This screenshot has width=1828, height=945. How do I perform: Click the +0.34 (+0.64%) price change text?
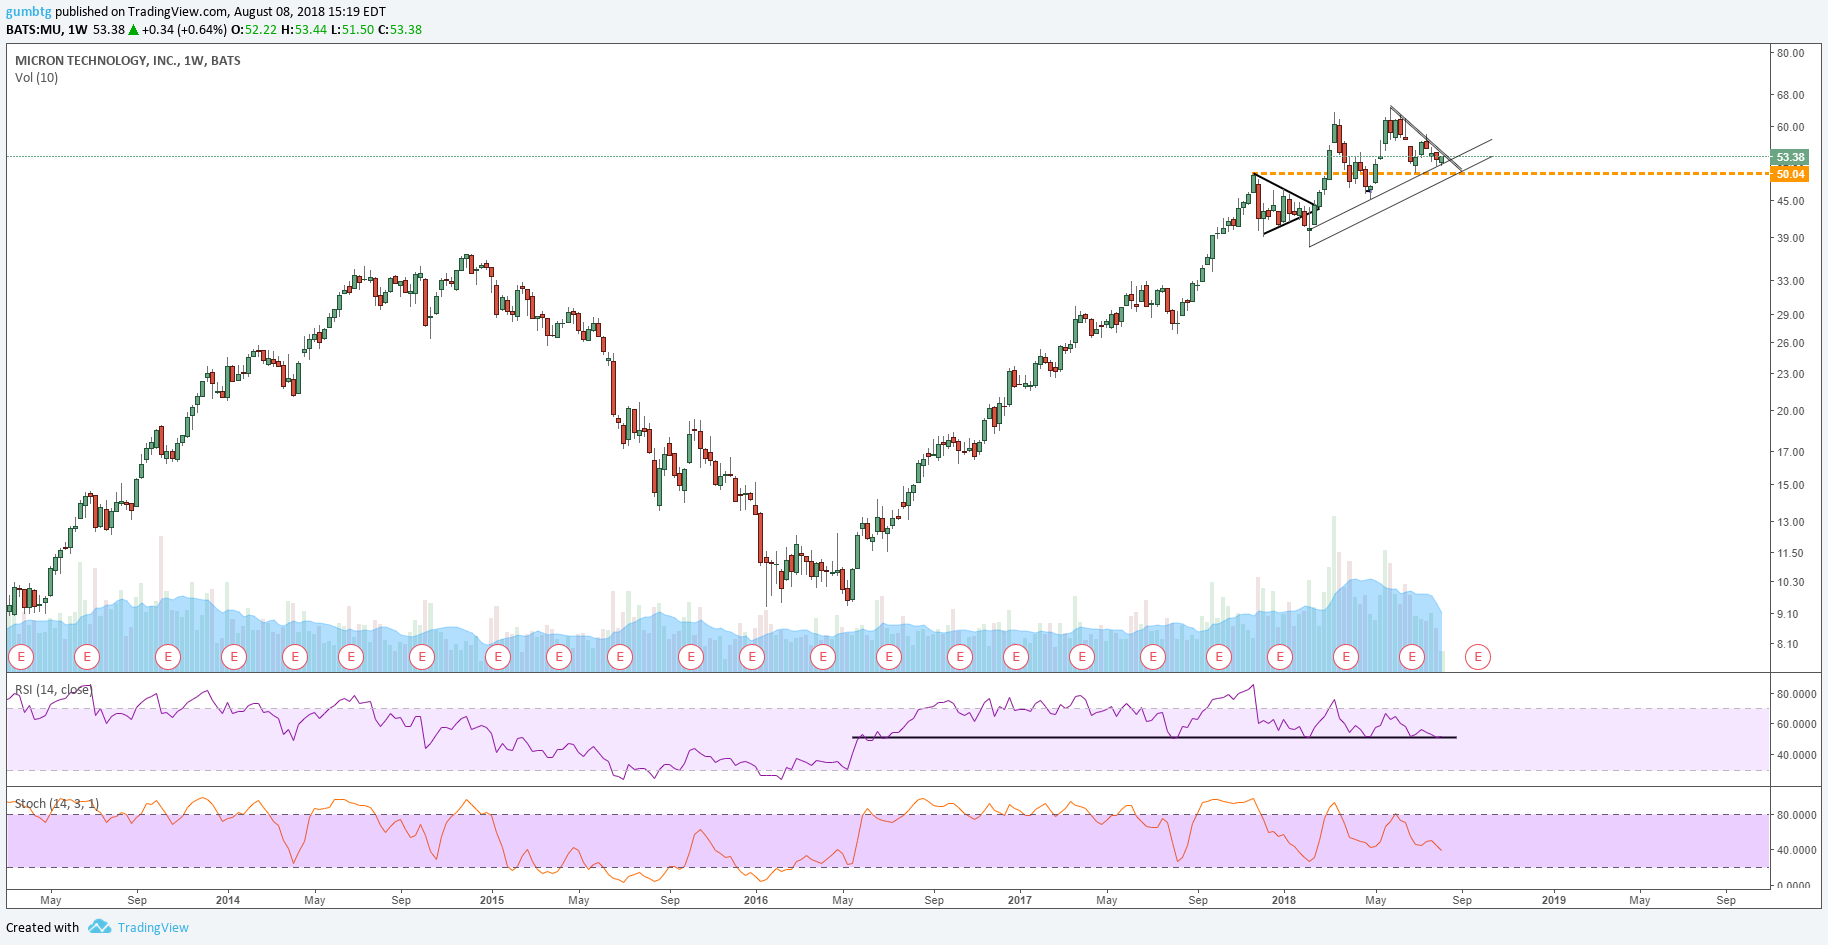click(x=184, y=30)
